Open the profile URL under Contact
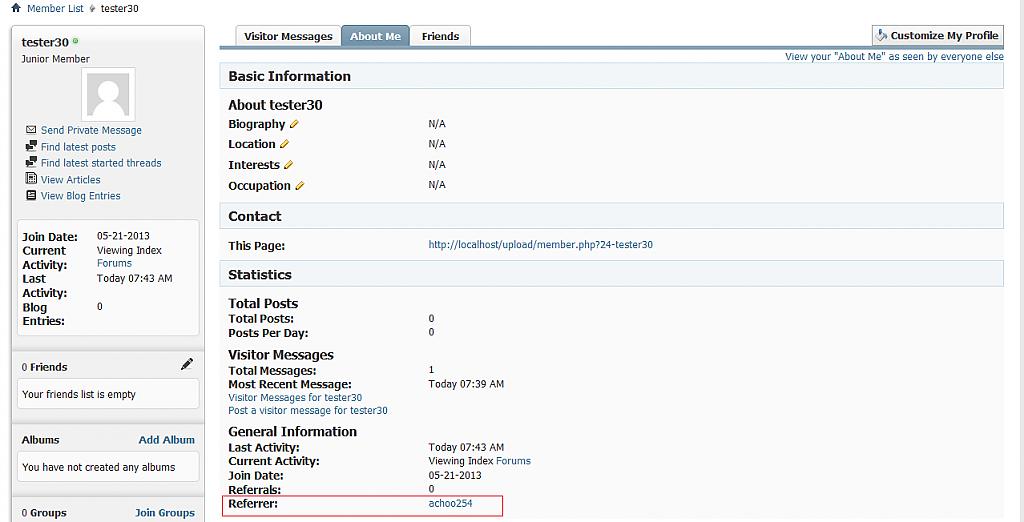1024x522 pixels. coord(540,245)
